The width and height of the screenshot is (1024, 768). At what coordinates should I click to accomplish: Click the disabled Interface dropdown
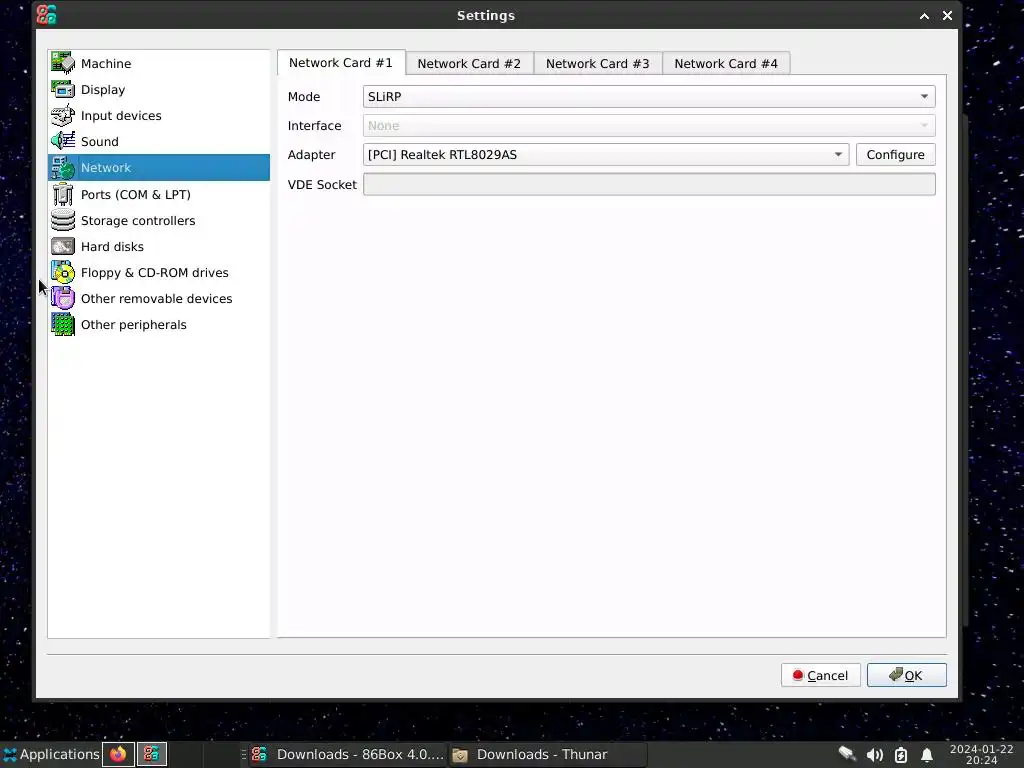648,125
